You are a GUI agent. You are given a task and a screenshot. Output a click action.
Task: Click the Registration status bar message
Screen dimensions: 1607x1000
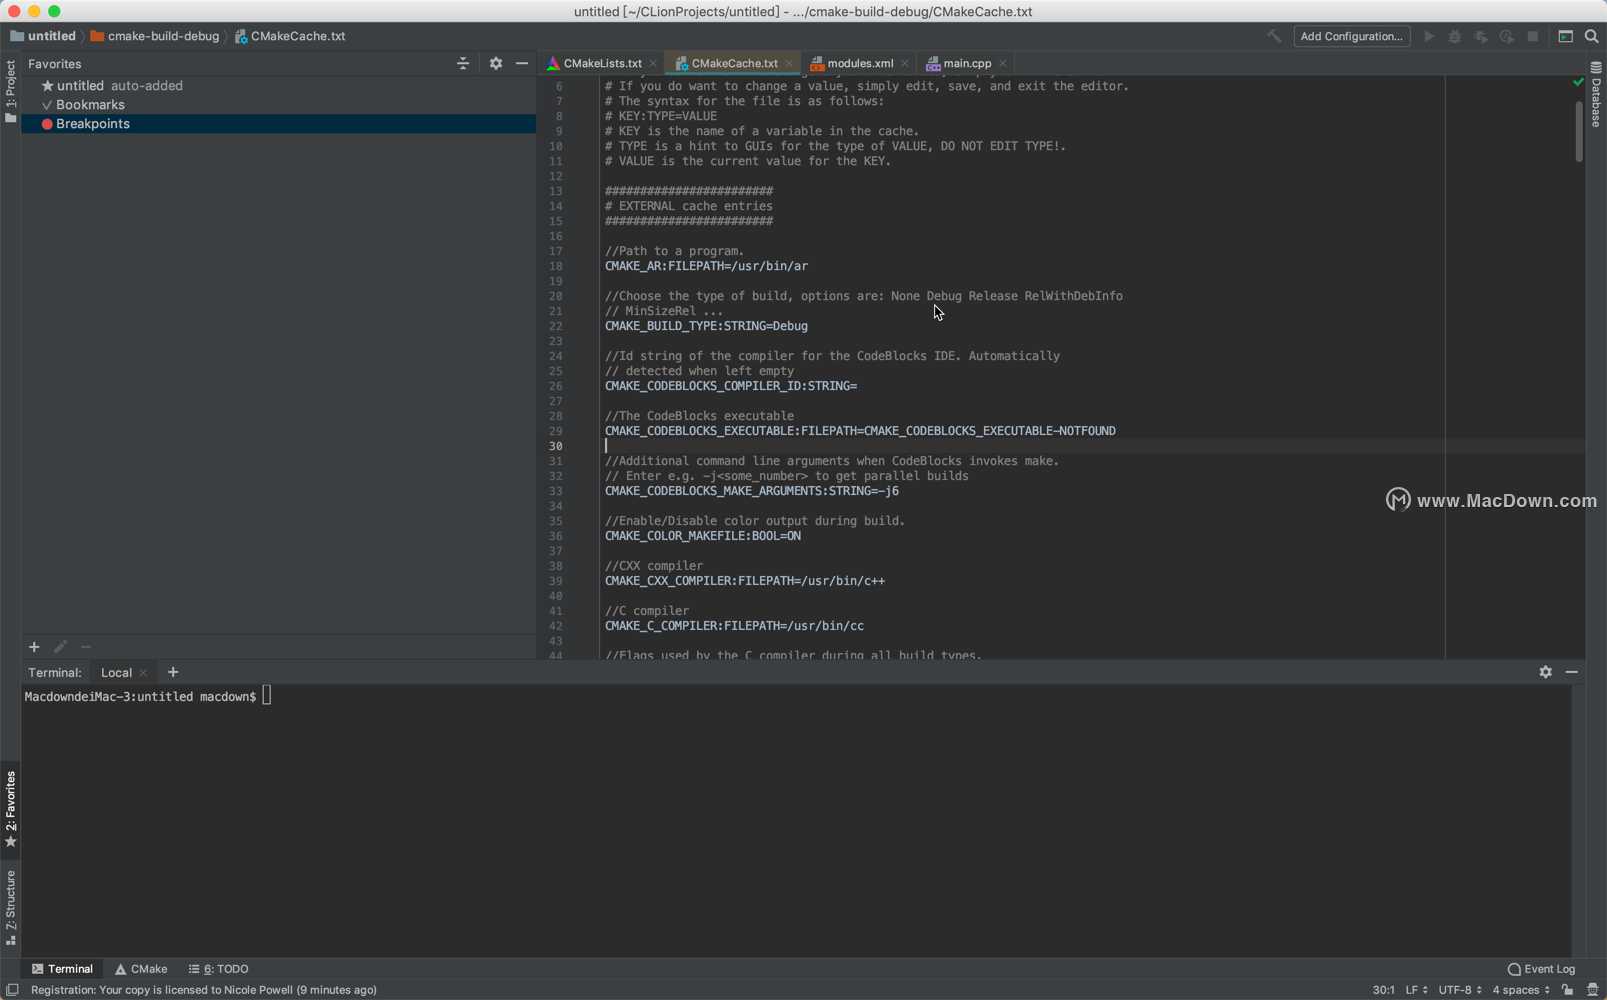click(x=204, y=990)
